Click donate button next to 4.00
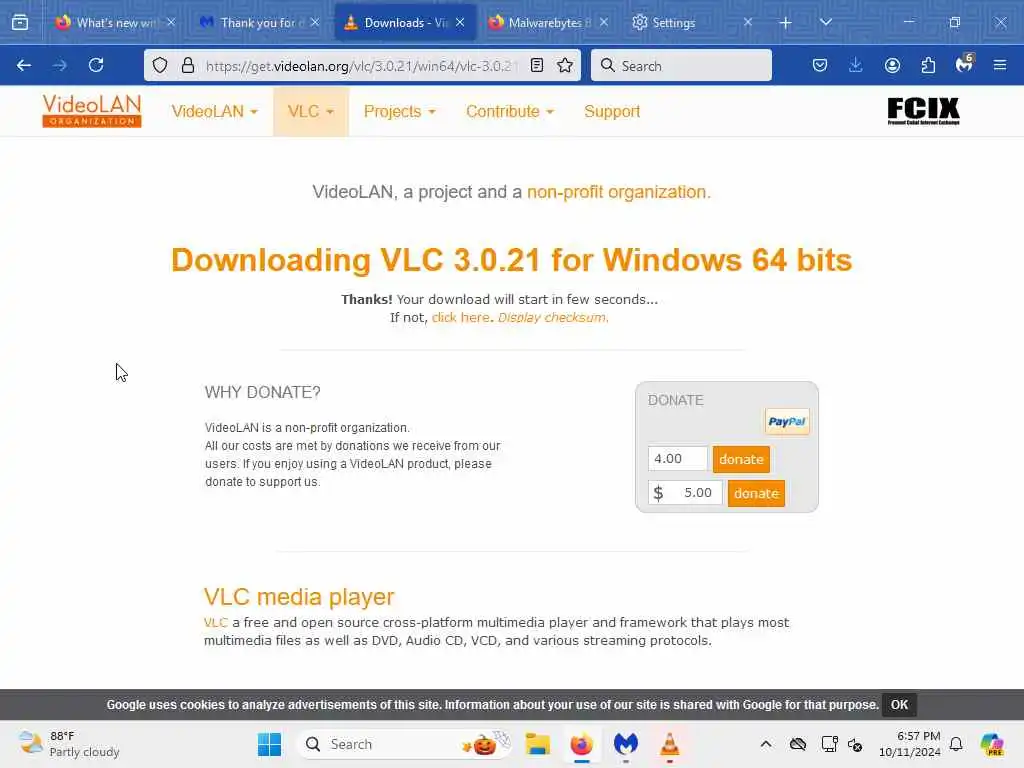Screen dimensions: 1024x768 point(741,459)
